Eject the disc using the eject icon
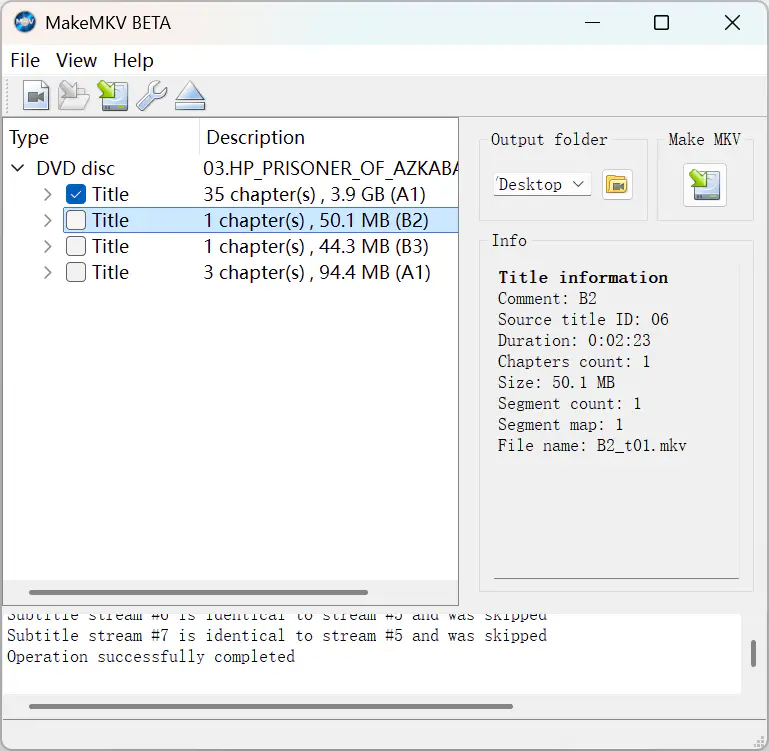 (190, 95)
